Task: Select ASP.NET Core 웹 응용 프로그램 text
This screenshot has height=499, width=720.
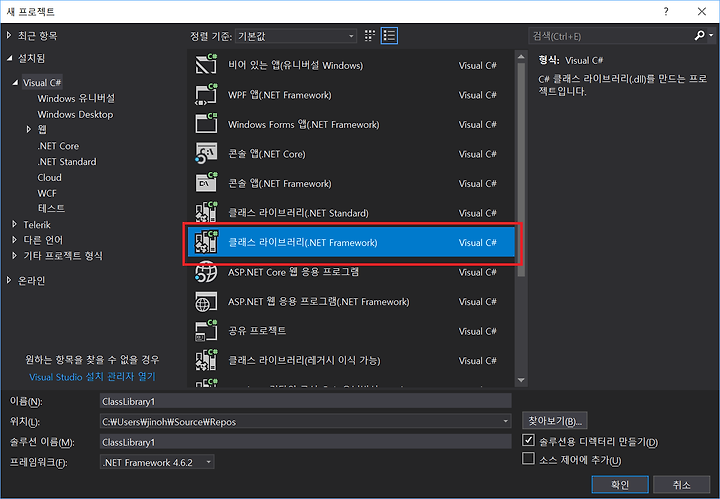Action: click(293, 272)
